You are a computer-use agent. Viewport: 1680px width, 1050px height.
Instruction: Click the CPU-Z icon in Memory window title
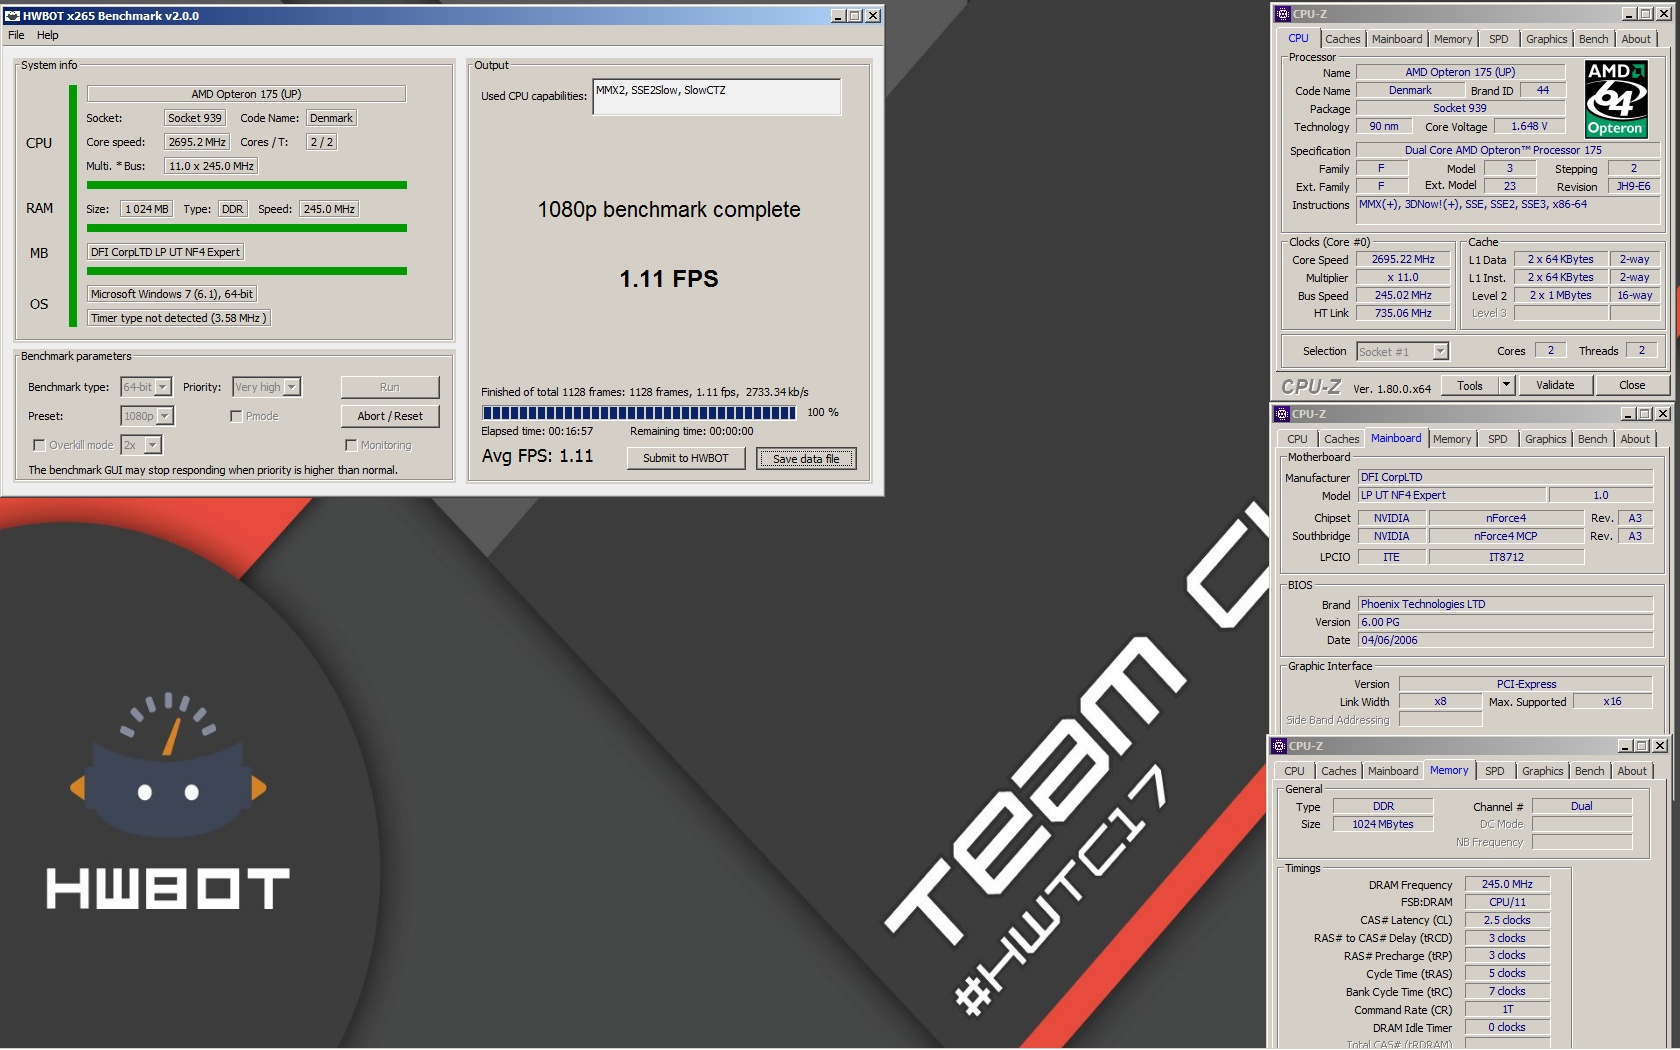[x=1278, y=746]
